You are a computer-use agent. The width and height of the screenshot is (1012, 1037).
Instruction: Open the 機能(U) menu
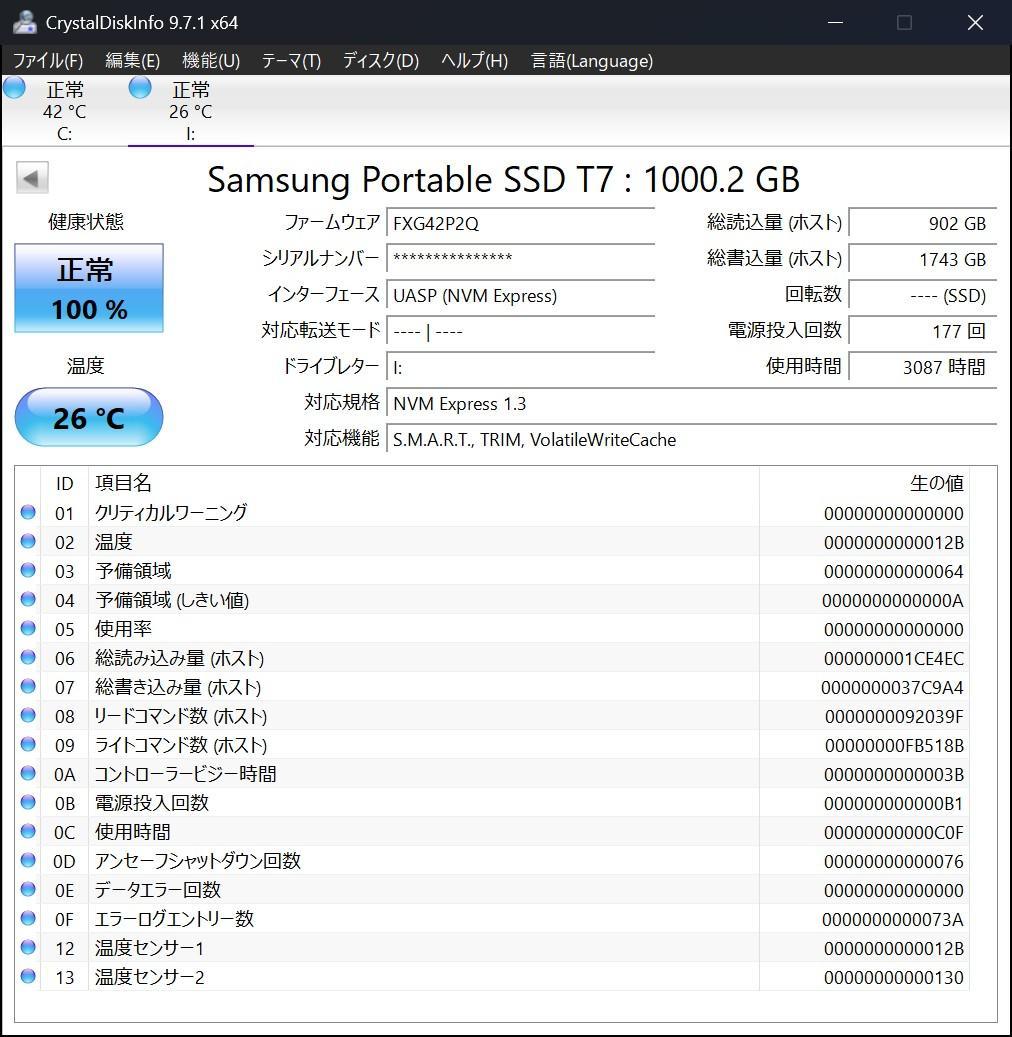click(x=211, y=61)
